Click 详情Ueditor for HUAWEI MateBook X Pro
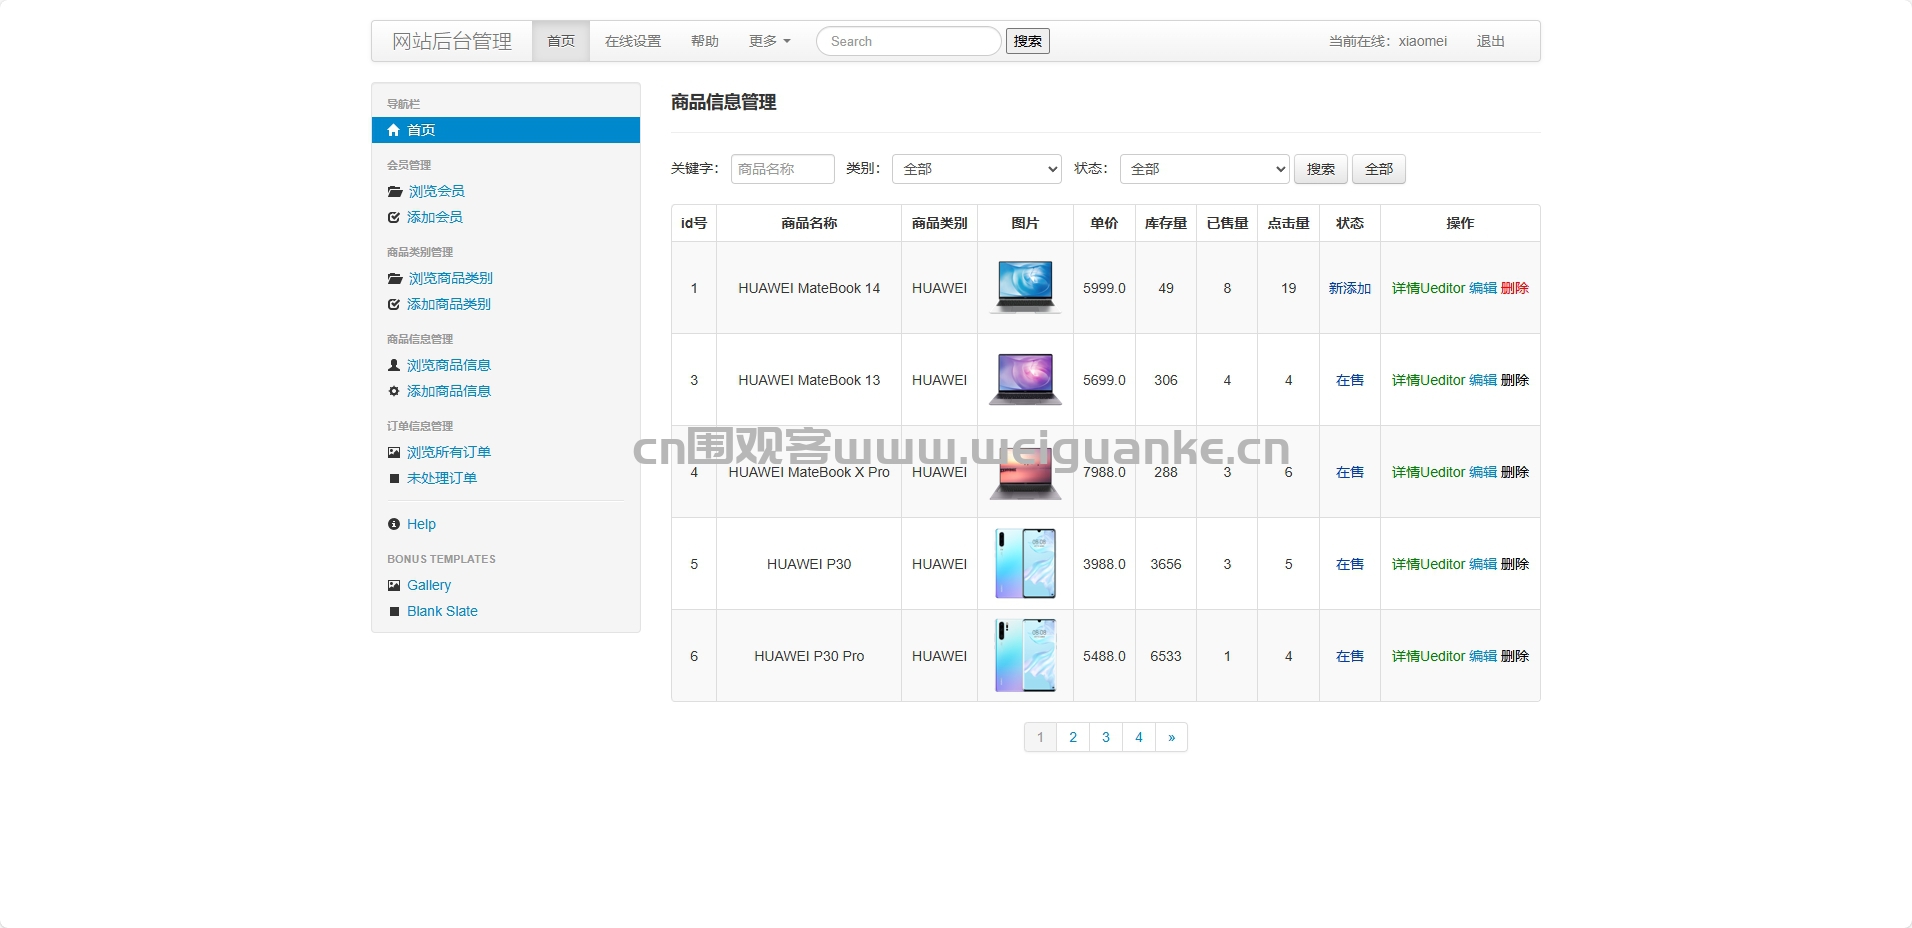The width and height of the screenshot is (1912, 928). point(1428,472)
